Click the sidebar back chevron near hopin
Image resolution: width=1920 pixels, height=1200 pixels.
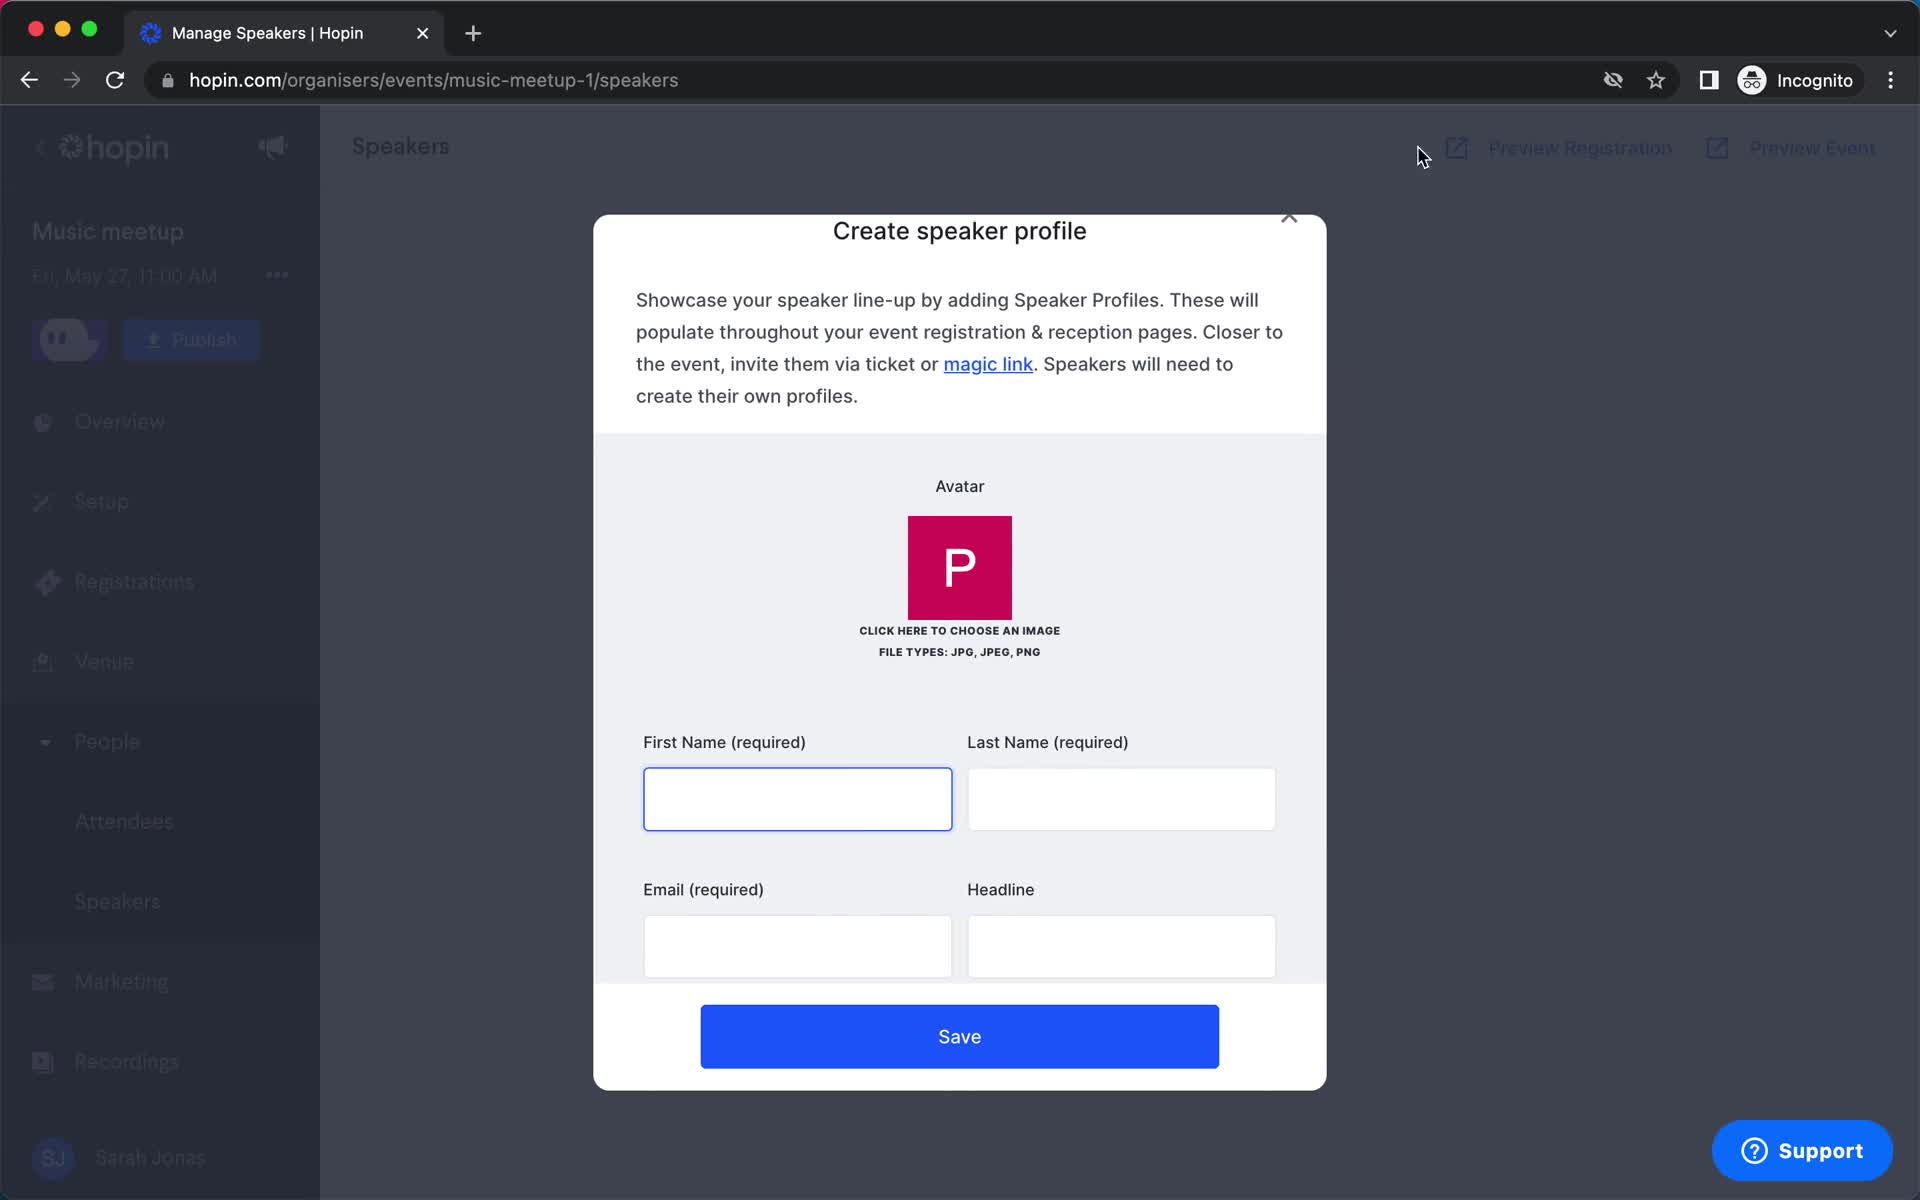point(40,148)
